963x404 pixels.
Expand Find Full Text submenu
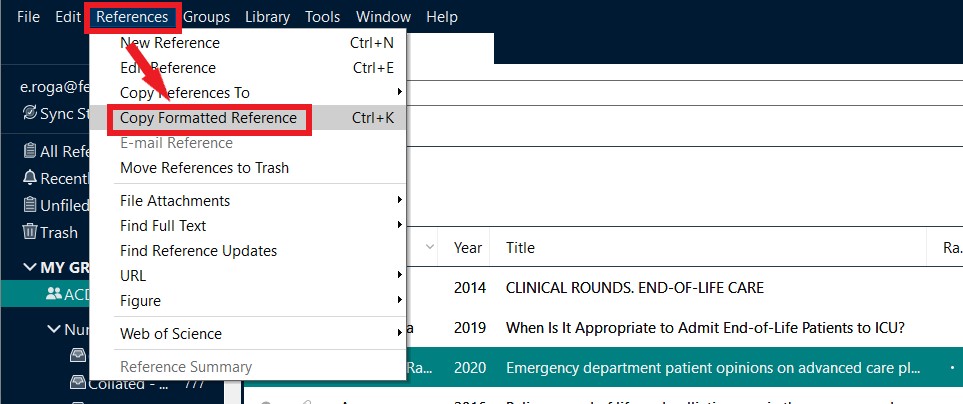(248, 226)
